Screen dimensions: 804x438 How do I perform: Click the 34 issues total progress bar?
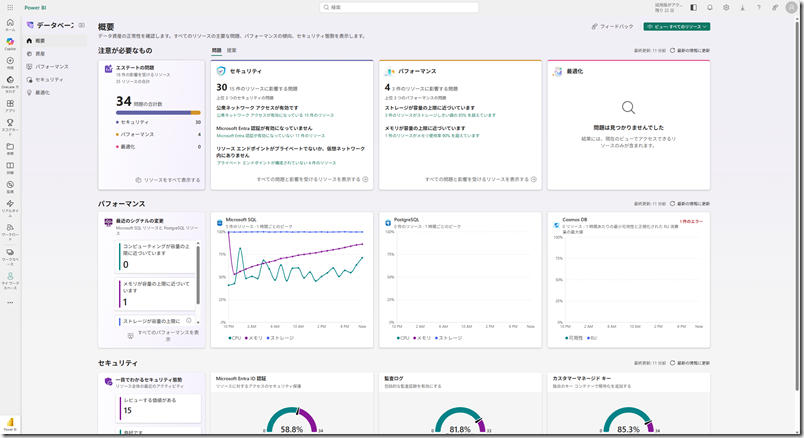[x=158, y=112]
